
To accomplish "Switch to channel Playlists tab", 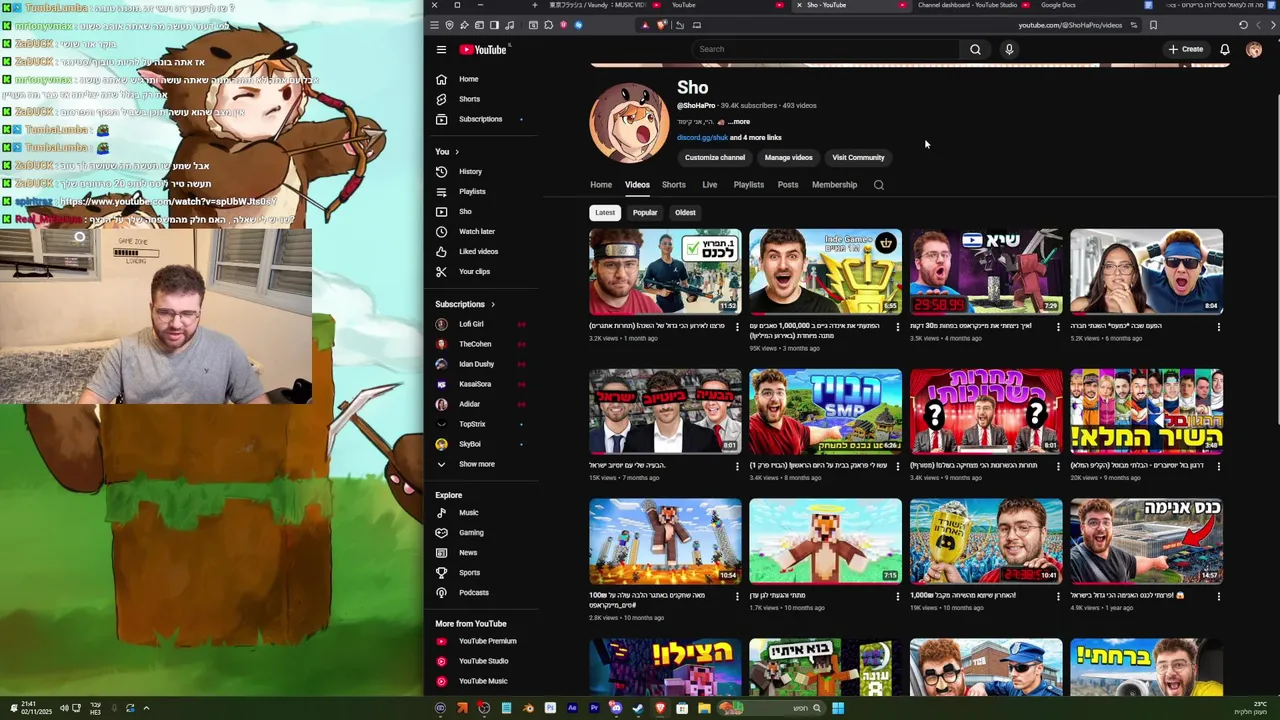I will pos(748,185).
